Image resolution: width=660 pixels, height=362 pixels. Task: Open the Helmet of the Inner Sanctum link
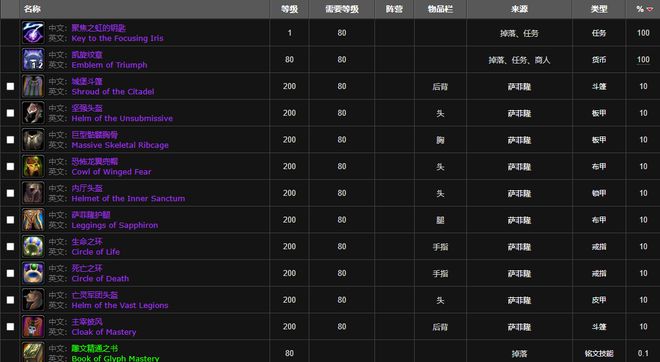pos(128,199)
